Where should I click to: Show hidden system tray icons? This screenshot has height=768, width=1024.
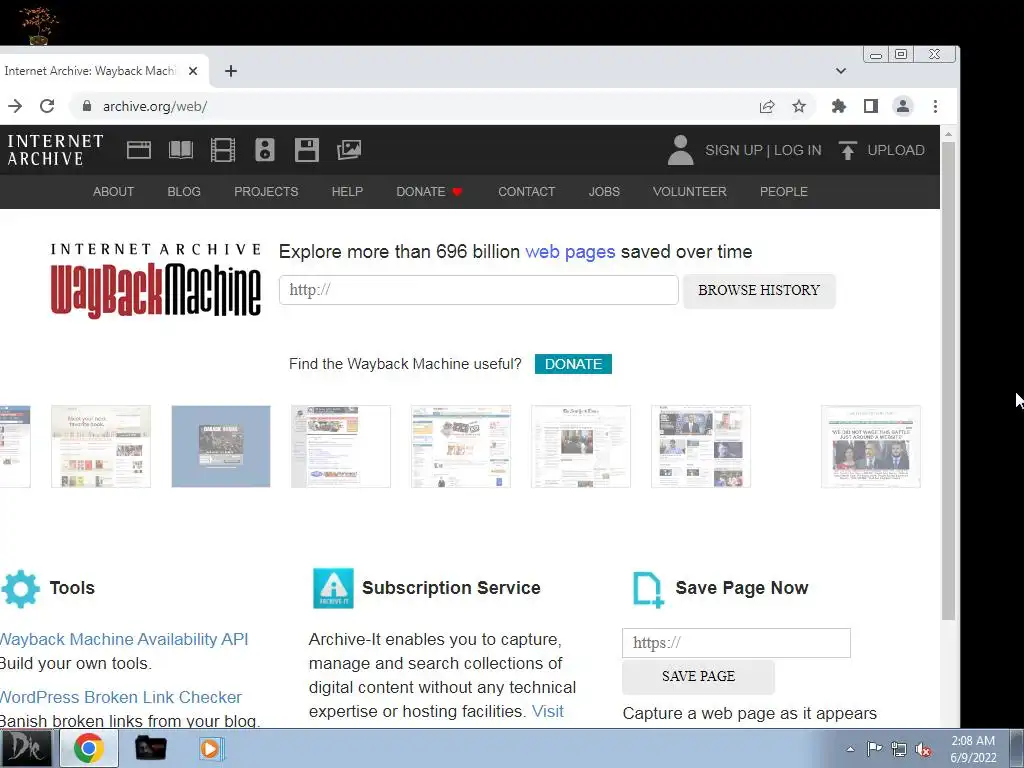click(x=850, y=749)
